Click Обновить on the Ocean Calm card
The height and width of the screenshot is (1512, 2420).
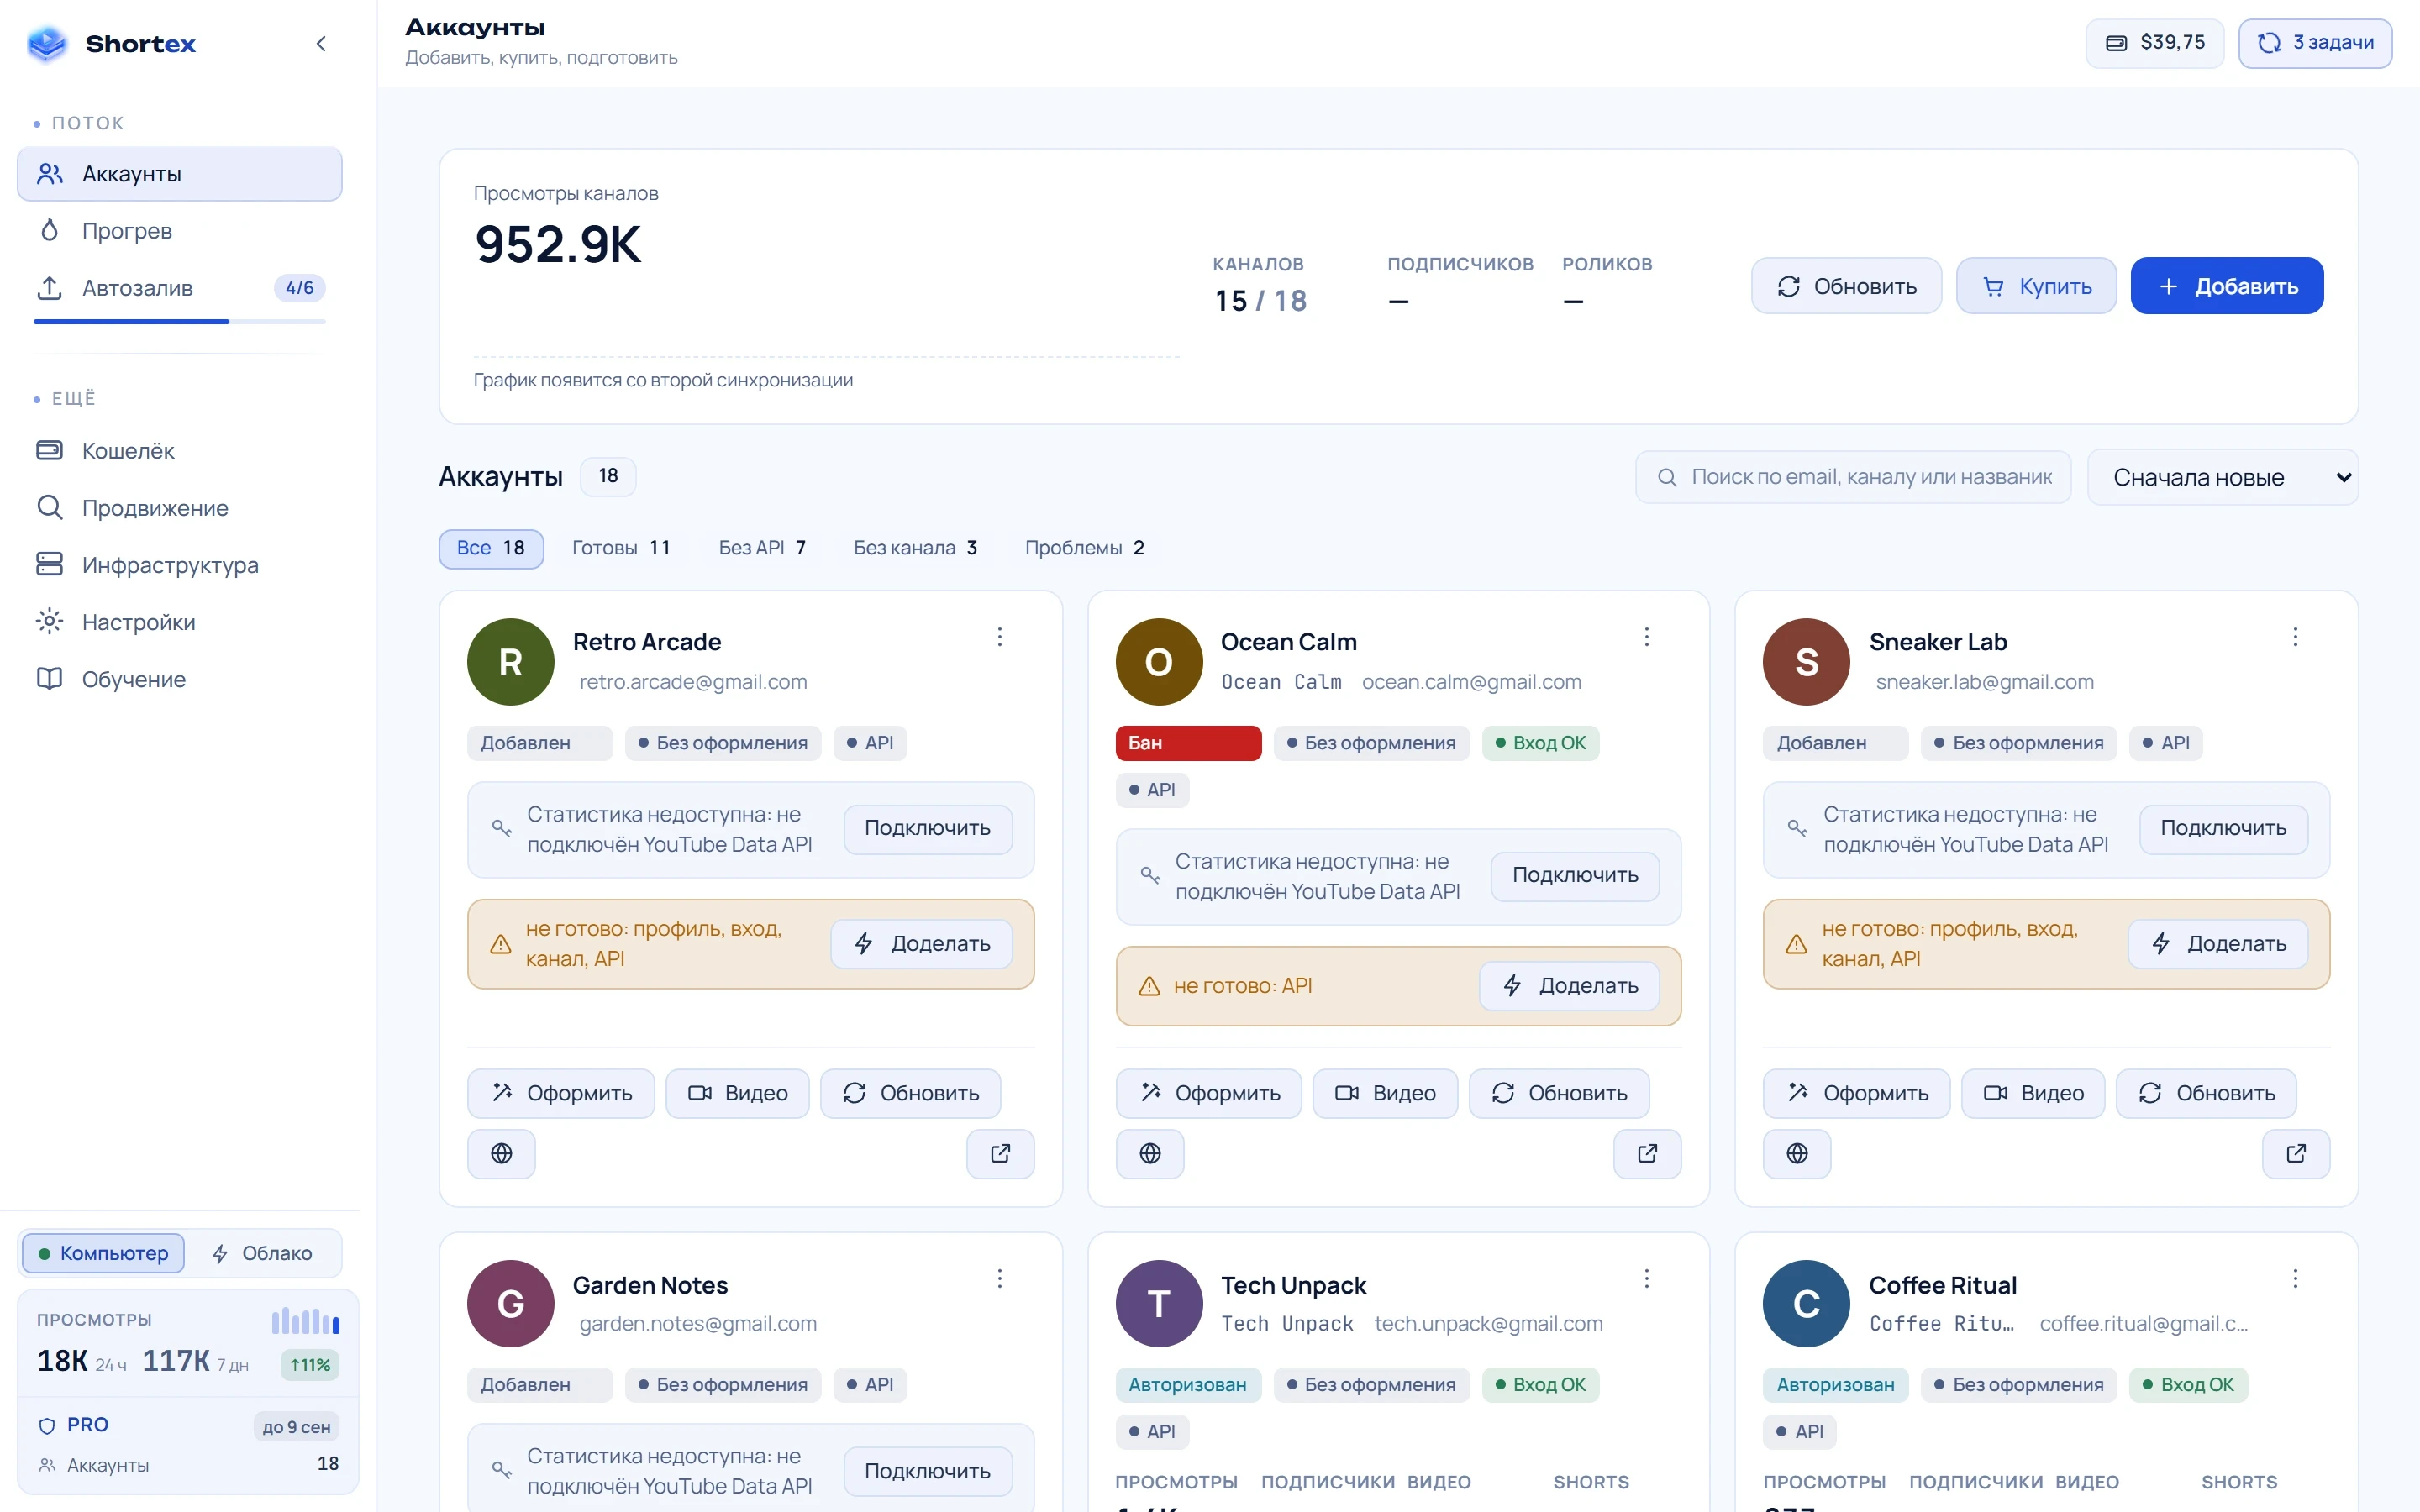(1558, 1094)
